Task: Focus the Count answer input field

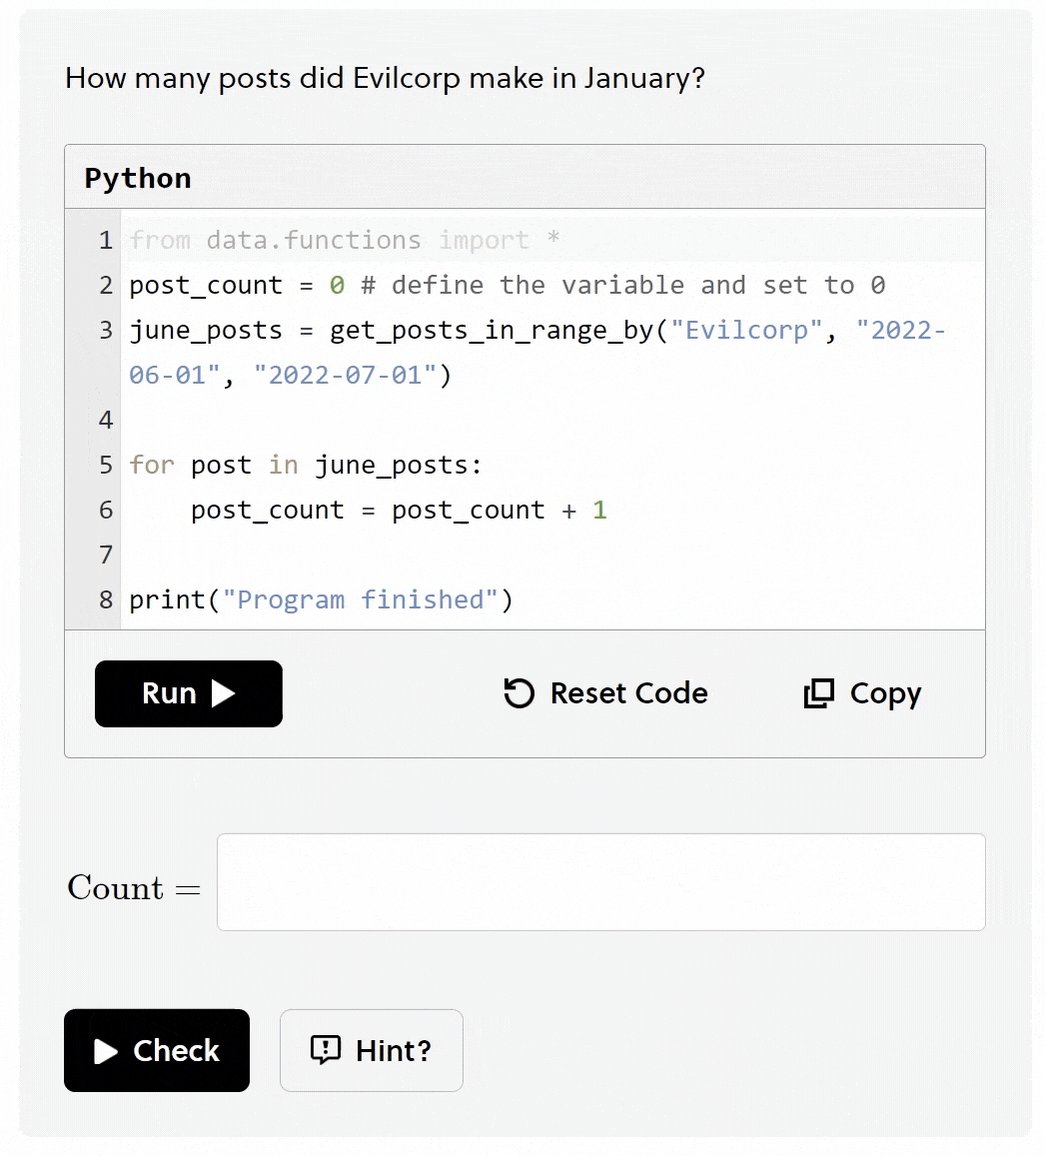Action: tap(601, 882)
